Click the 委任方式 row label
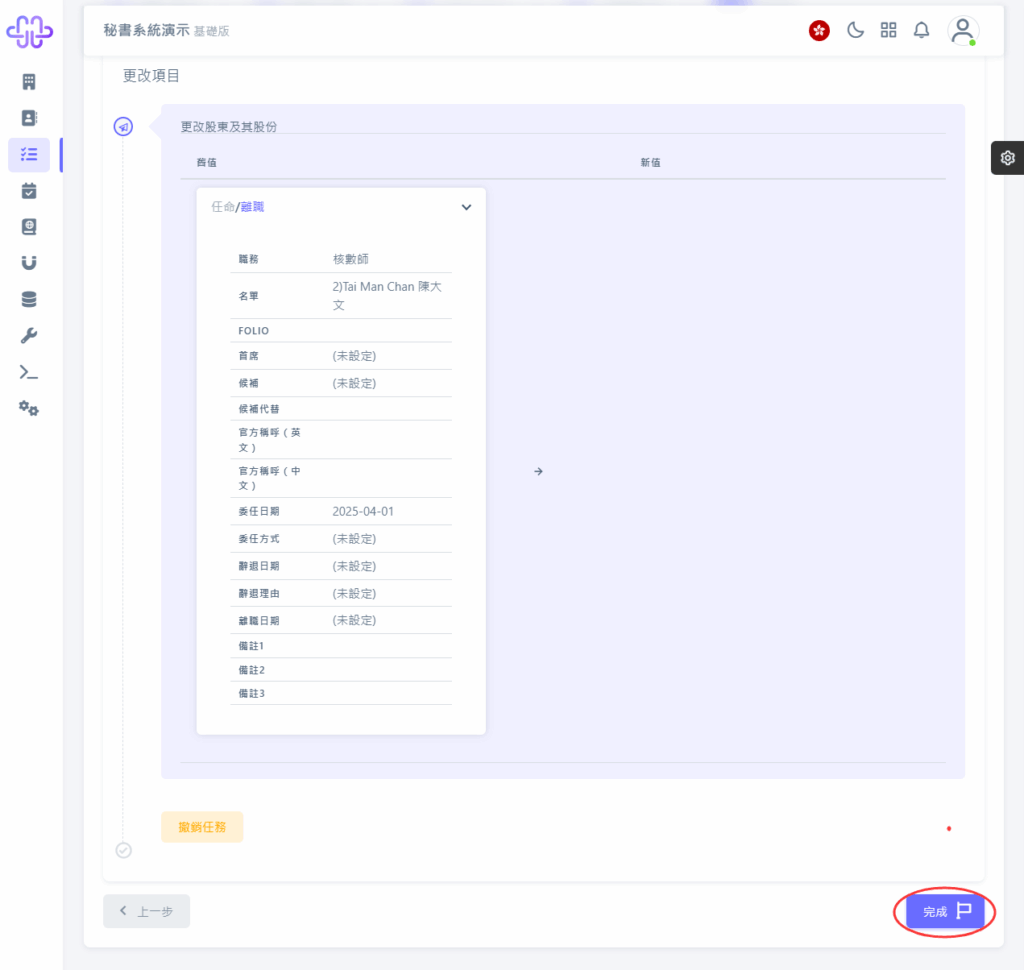Viewport: 1024px width, 970px height. [259, 539]
